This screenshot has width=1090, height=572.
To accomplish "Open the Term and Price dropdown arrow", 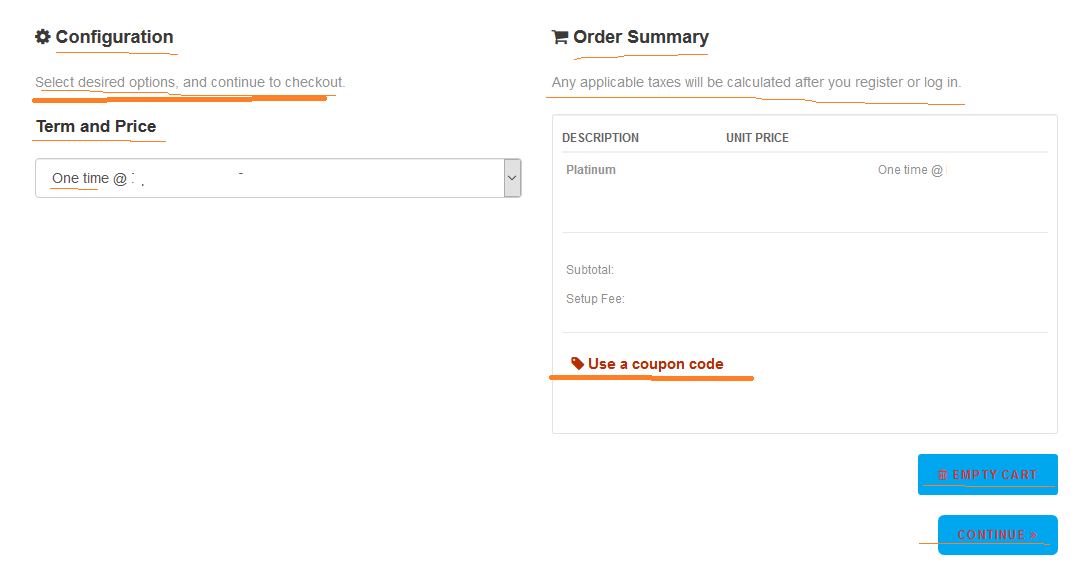I will point(512,178).
